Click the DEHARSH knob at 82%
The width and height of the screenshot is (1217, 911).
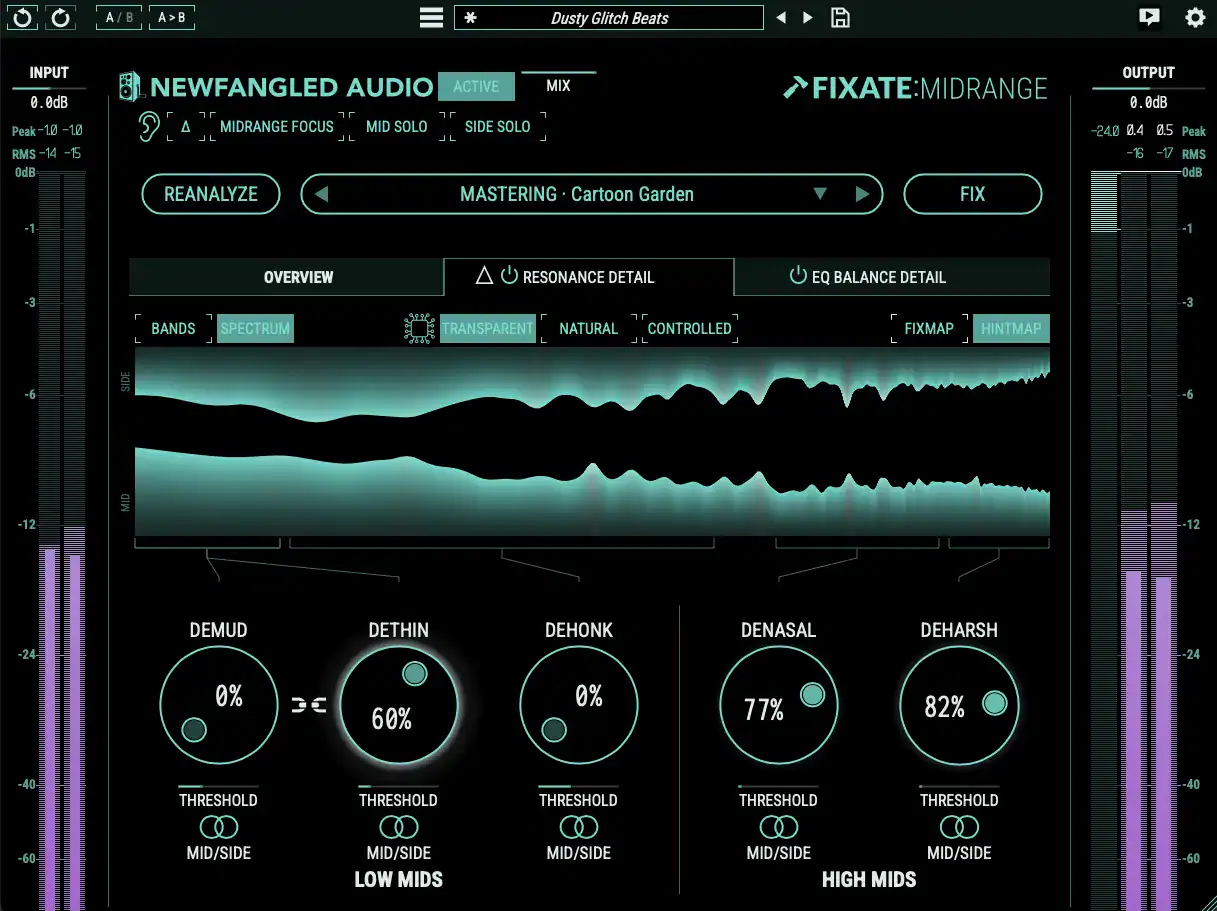[959, 705]
